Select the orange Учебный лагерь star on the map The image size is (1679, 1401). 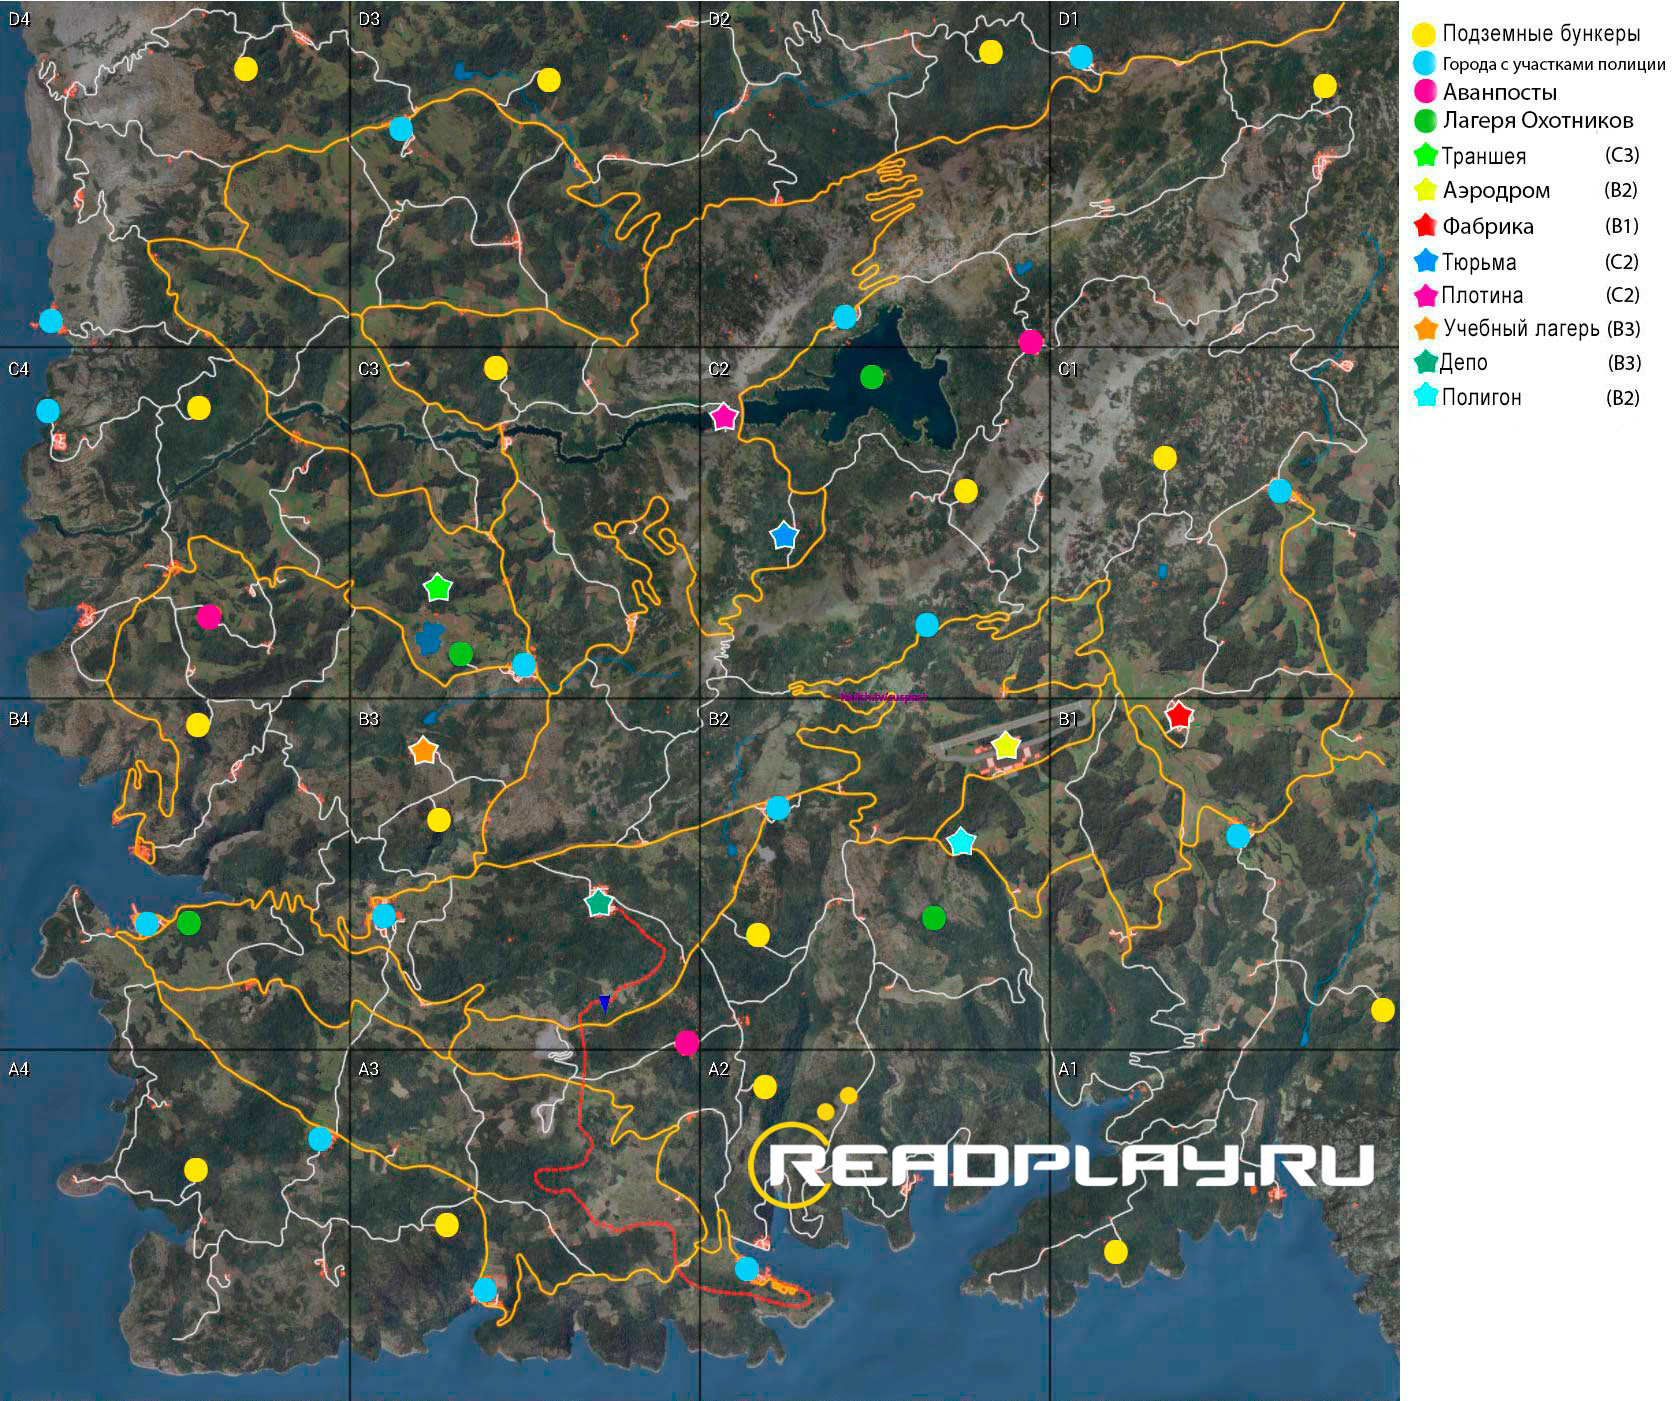pos(424,750)
